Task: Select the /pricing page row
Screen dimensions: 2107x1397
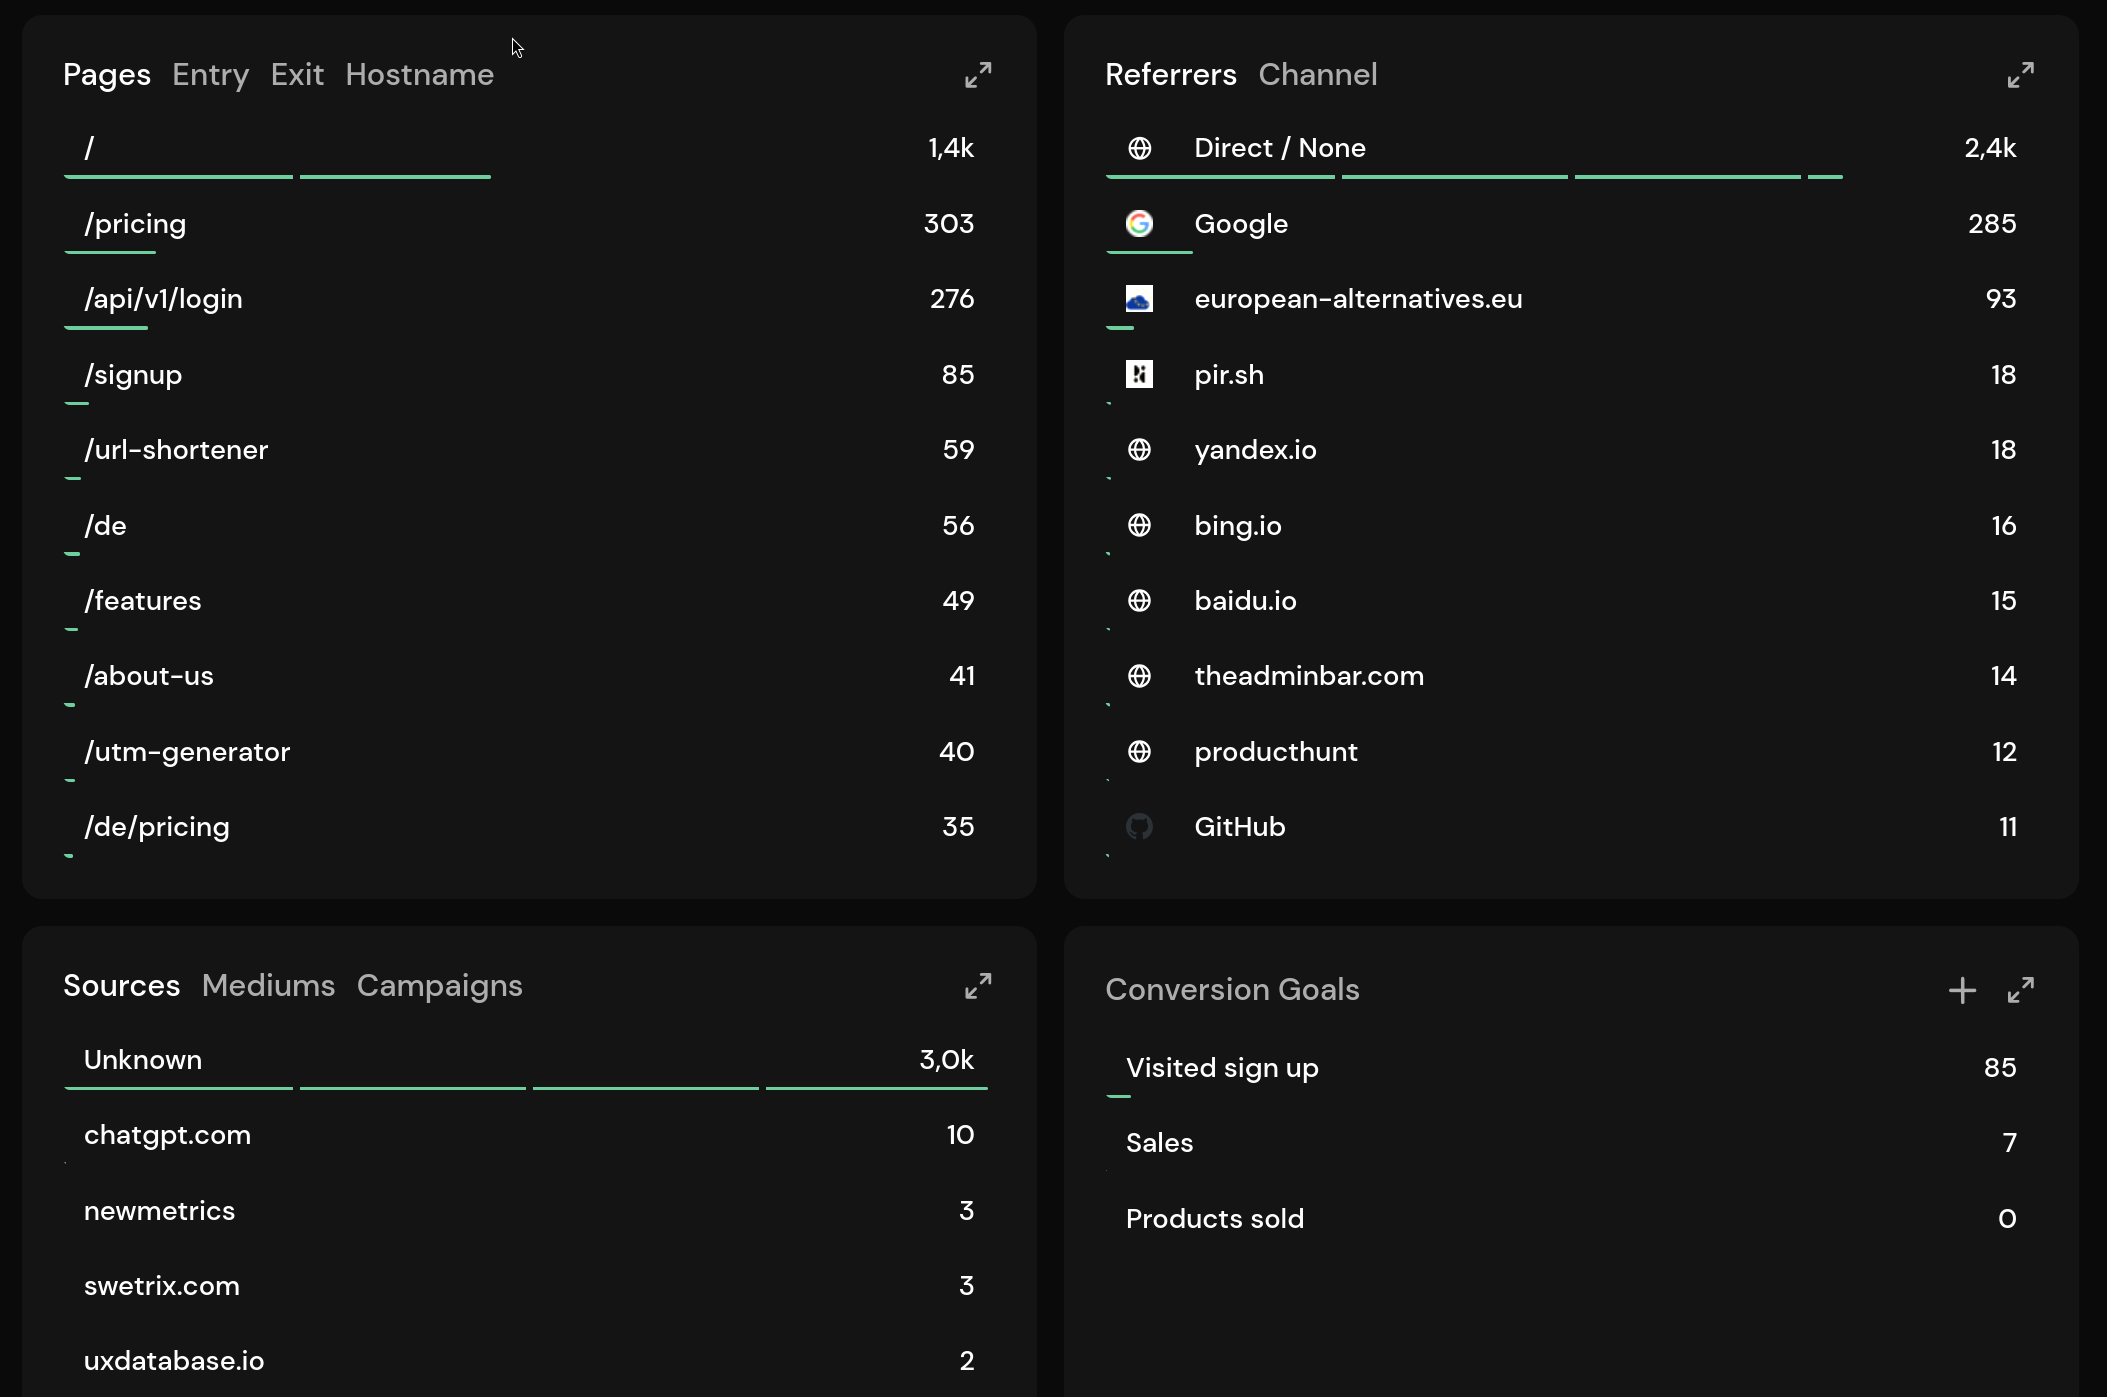Action: [x=135, y=224]
